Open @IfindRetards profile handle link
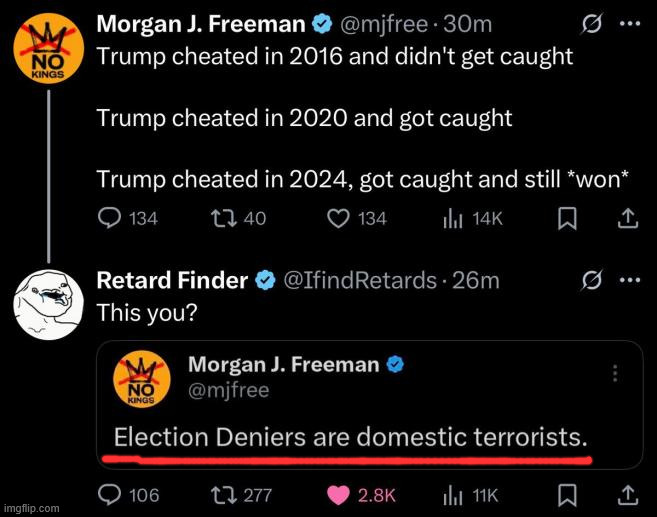This screenshot has width=657, height=517. [360, 280]
